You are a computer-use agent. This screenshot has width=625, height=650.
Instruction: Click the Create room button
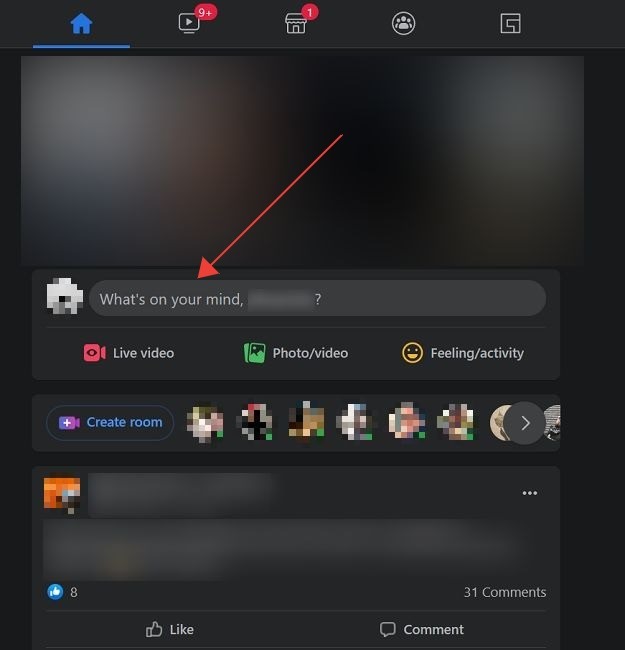pyautogui.click(x=110, y=422)
